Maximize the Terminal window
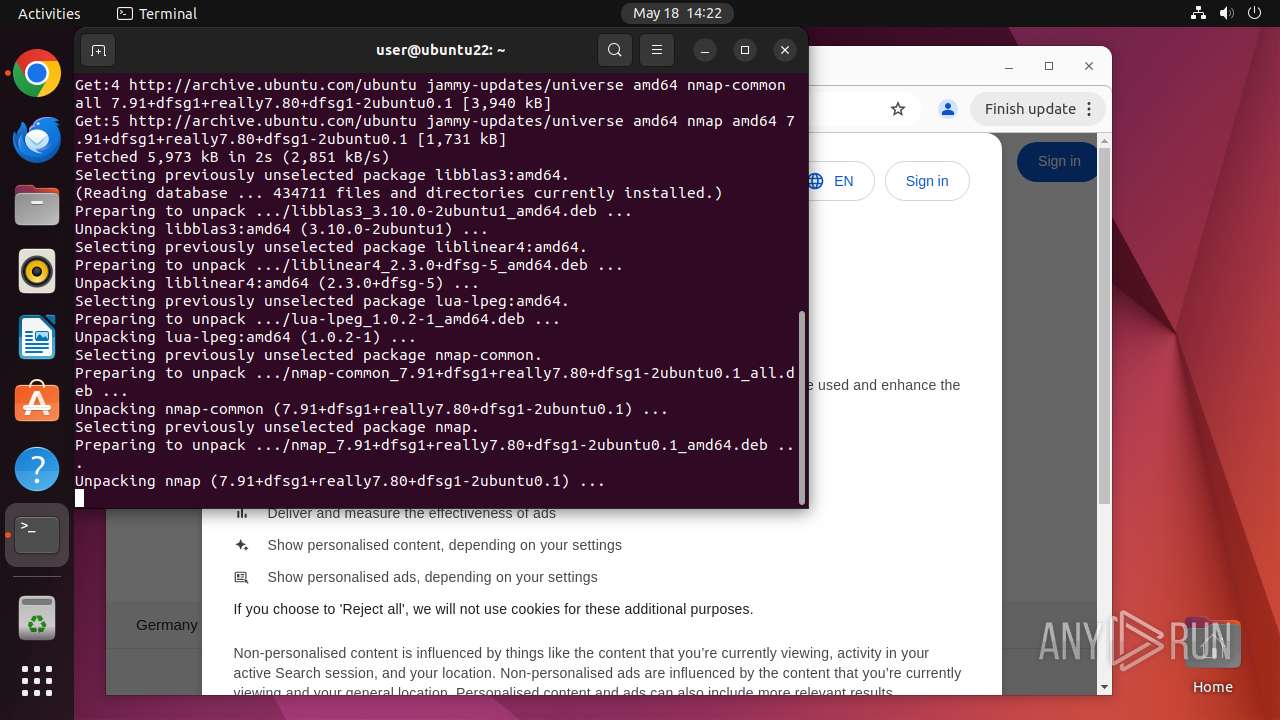Viewport: 1280px width, 720px height. point(745,50)
